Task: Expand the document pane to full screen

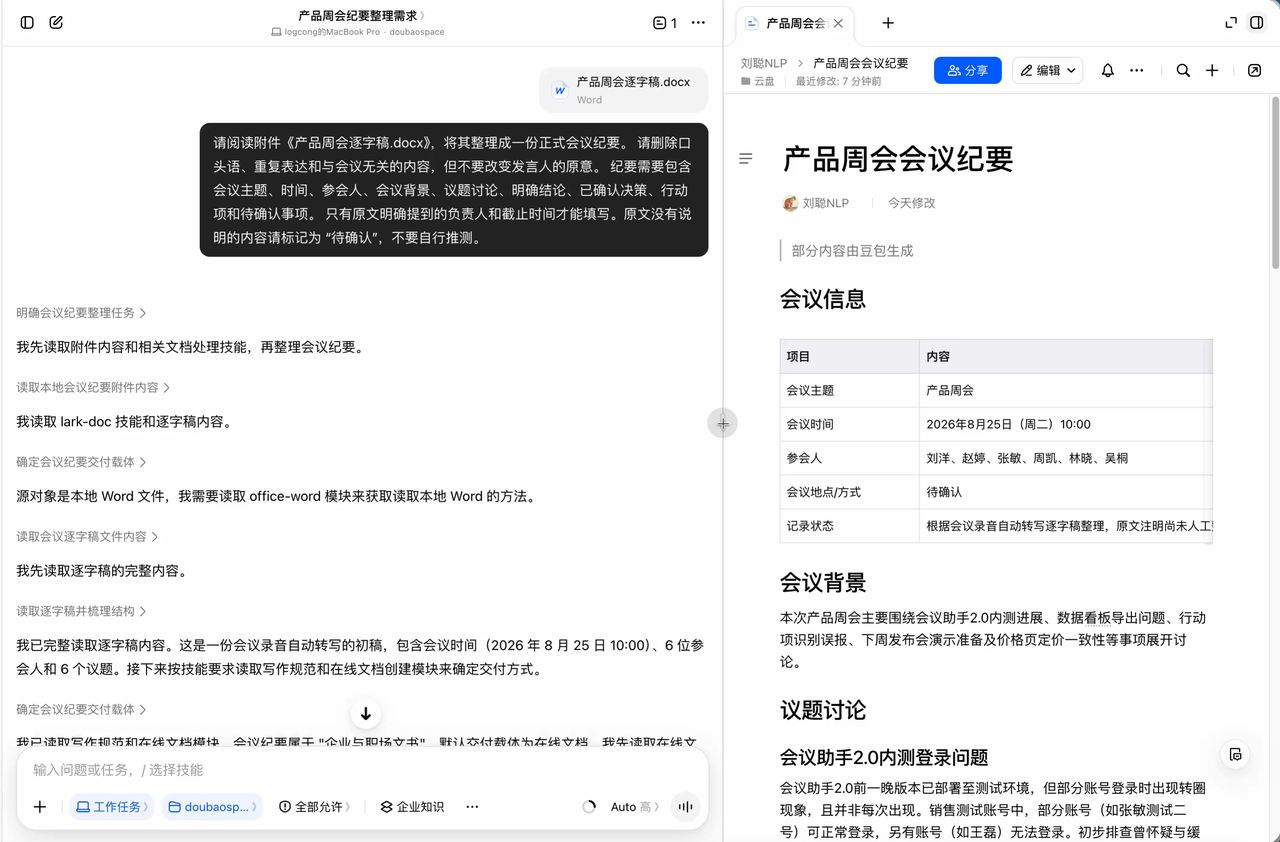Action: [1231, 23]
